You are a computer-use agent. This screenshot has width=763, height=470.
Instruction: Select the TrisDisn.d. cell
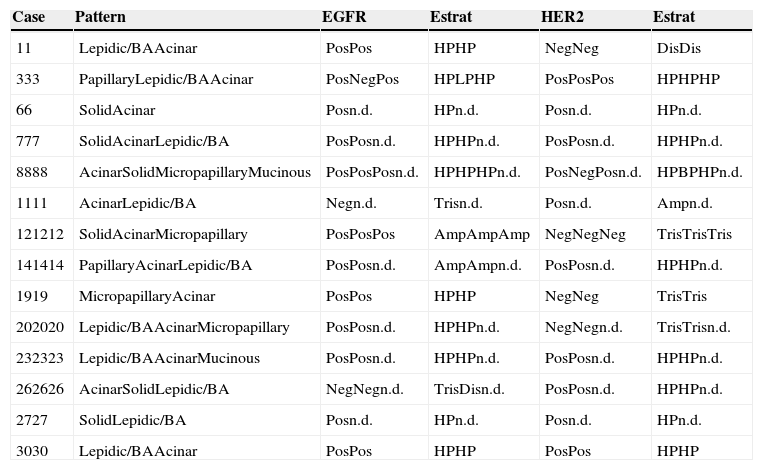click(x=469, y=390)
